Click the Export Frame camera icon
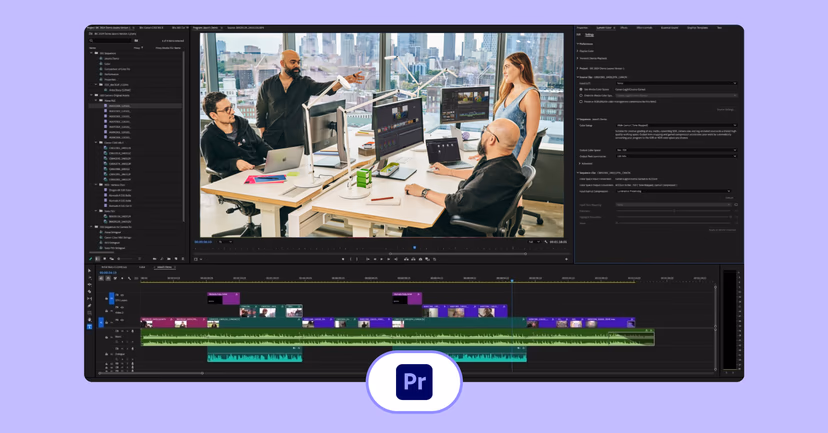Image resolution: width=828 pixels, height=433 pixels. (420, 259)
